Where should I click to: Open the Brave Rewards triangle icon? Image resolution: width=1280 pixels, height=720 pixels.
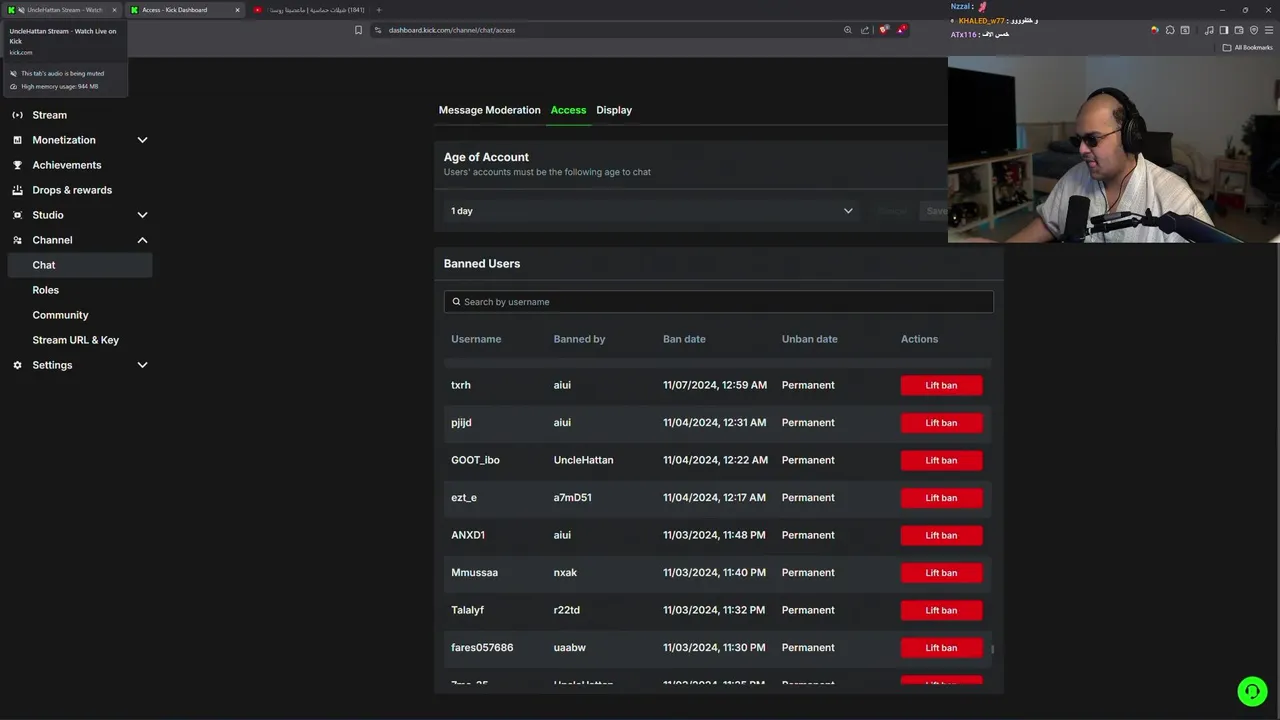tap(901, 30)
